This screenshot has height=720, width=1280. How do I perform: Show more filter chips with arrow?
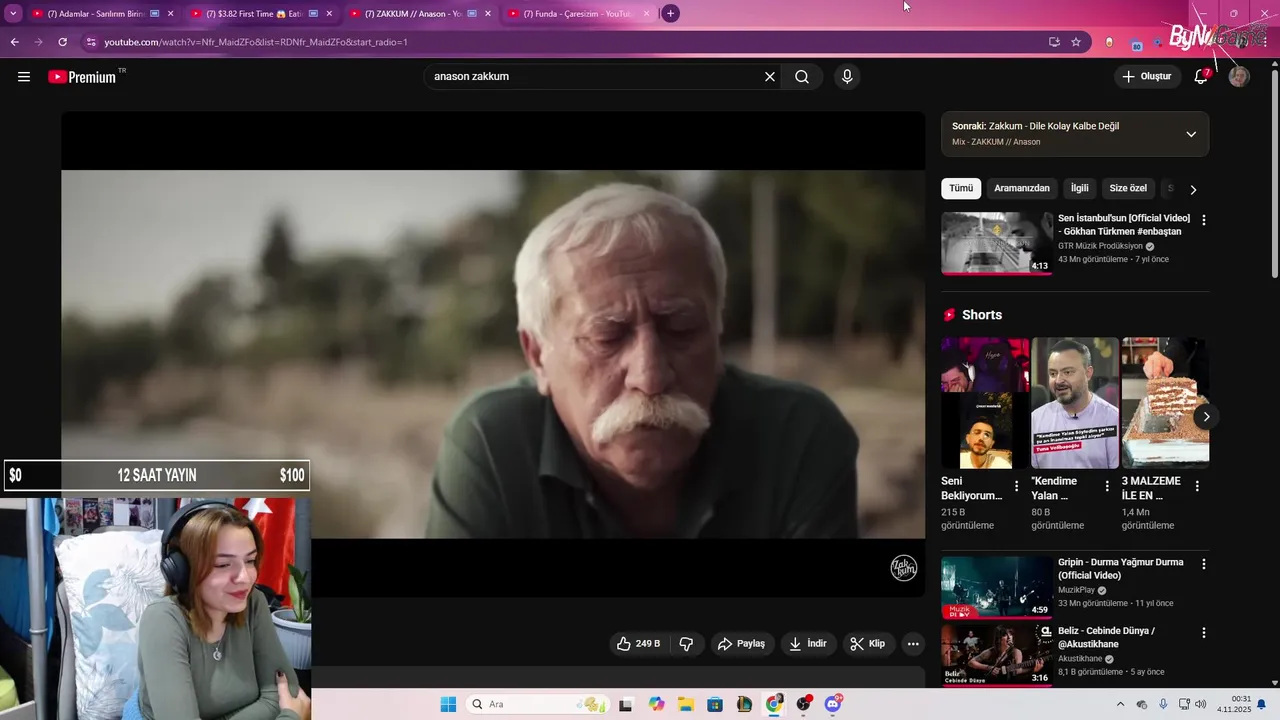[x=1193, y=189]
